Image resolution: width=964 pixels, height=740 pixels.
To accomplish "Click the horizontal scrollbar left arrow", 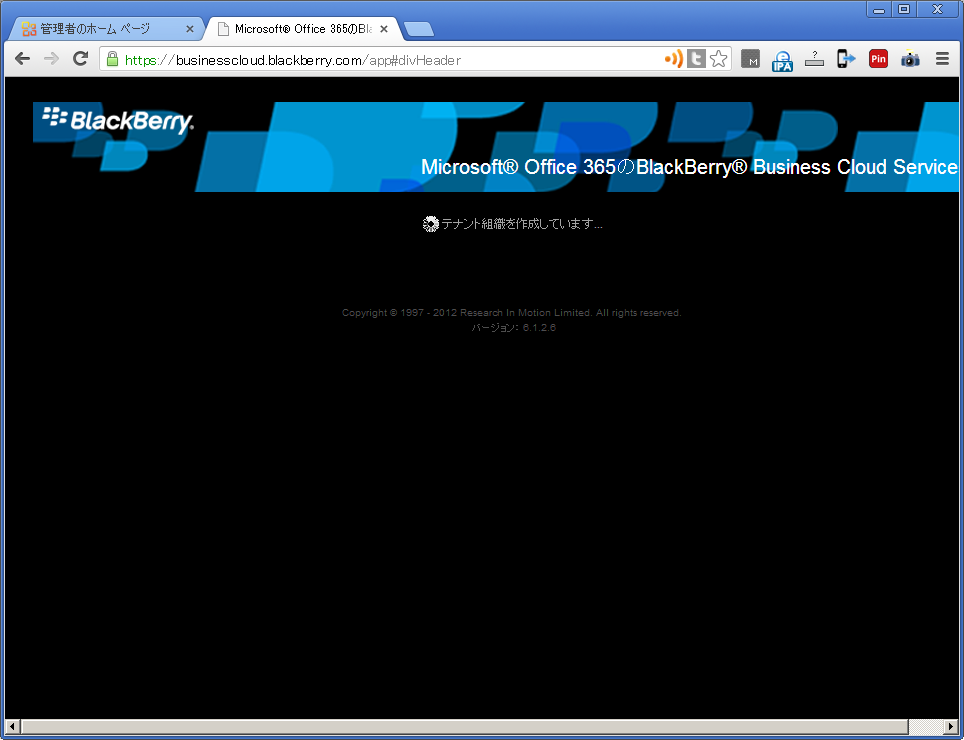I will (12, 727).
